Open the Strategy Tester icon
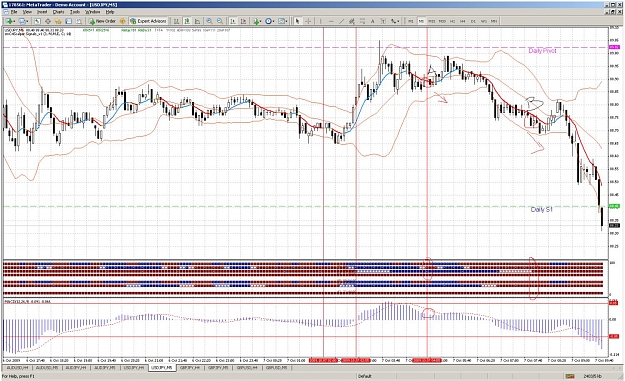This screenshot has height=381, width=625. pos(79,21)
